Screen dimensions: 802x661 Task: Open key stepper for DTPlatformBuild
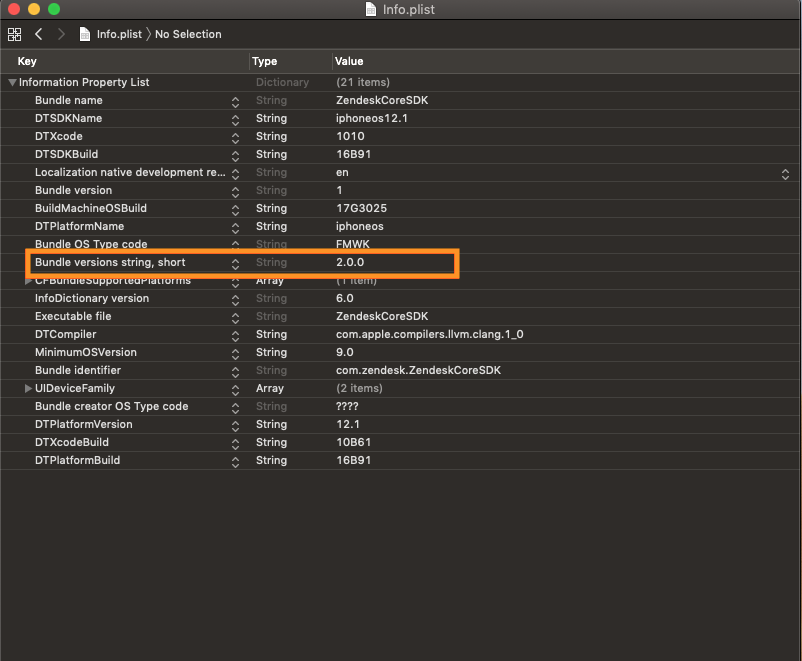(235, 461)
